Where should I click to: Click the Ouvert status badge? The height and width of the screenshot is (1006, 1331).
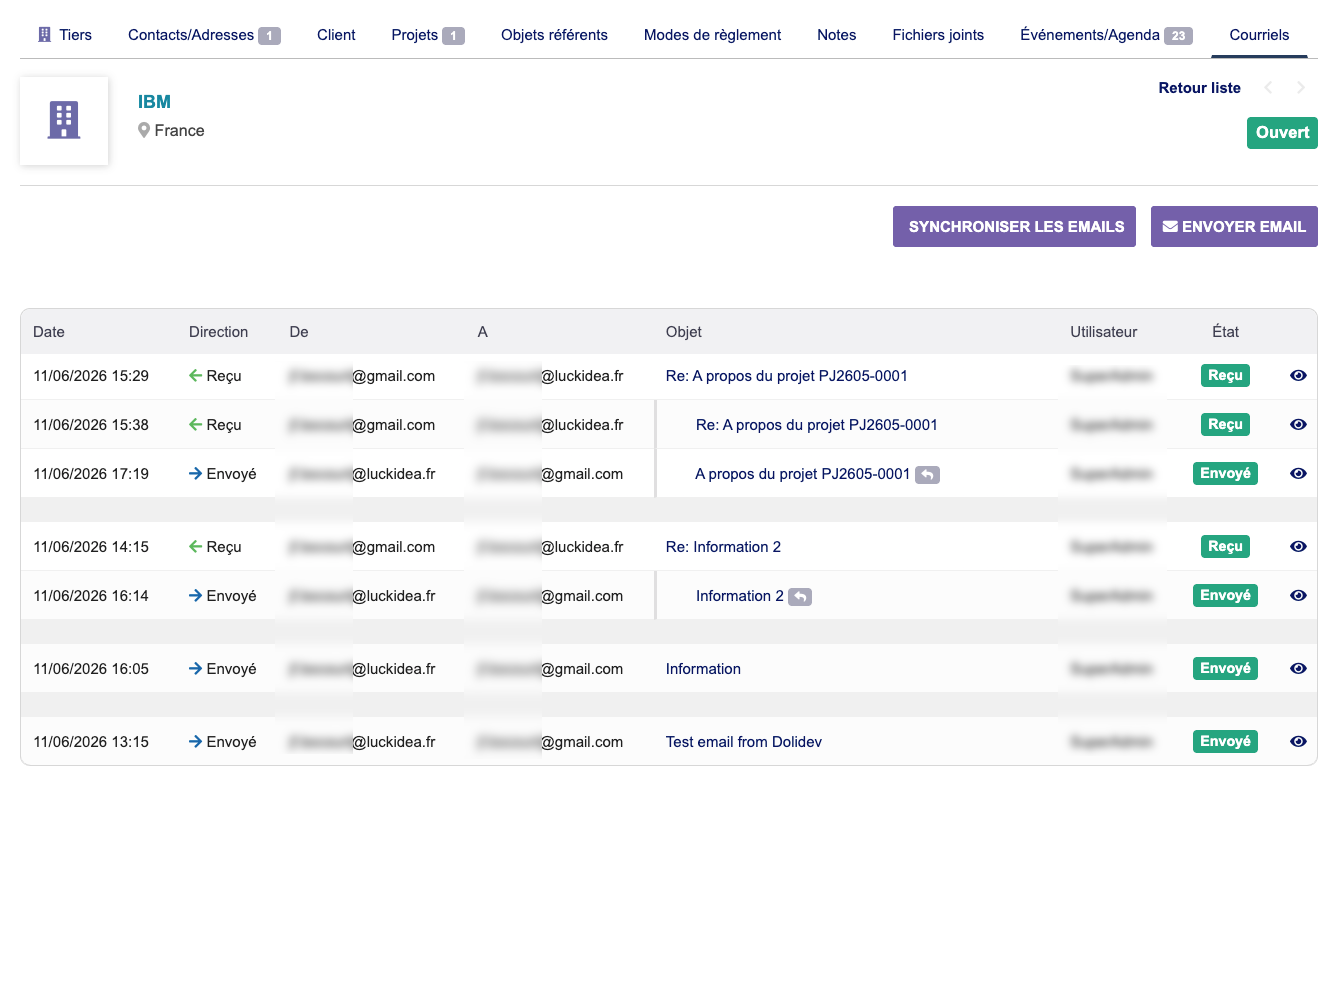(x=1282, y=133)
